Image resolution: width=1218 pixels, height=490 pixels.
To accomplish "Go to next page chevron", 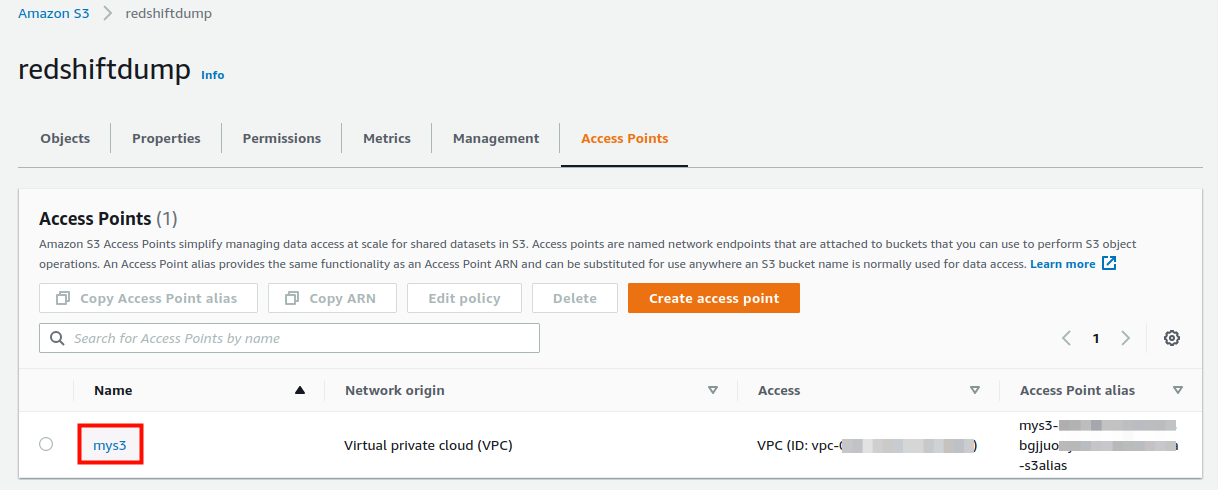I will [x=1126, y=338].
